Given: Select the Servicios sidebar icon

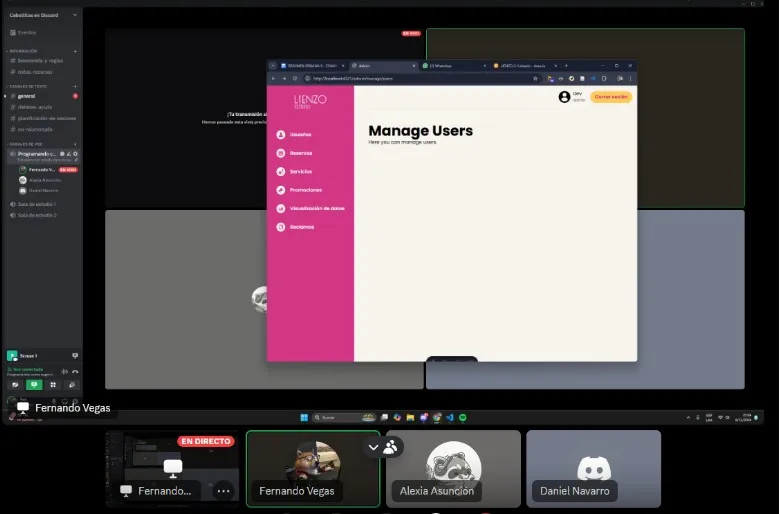Looking at the screenshot, I should coord(300,171).
